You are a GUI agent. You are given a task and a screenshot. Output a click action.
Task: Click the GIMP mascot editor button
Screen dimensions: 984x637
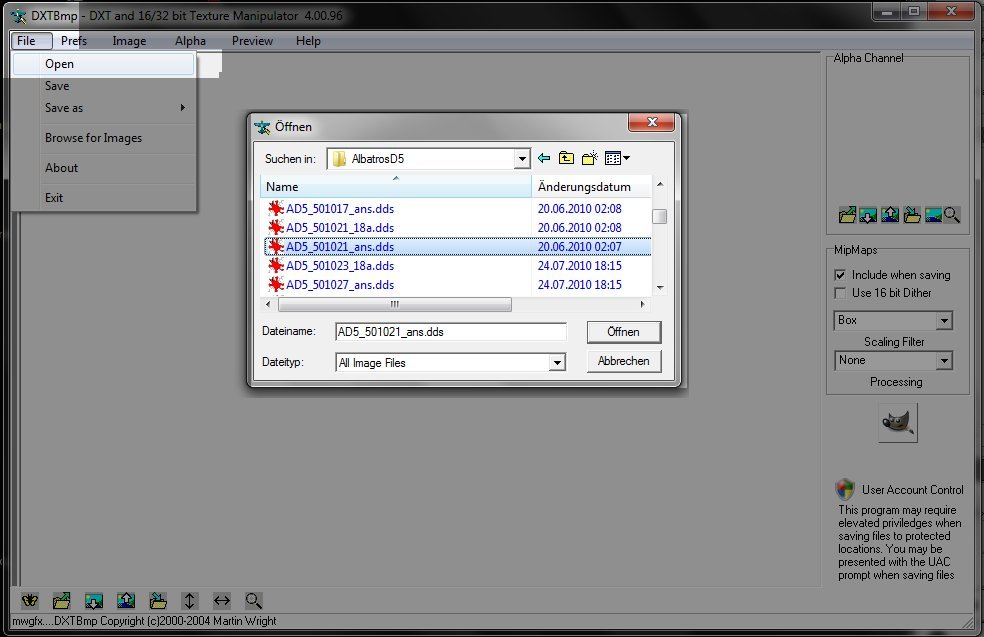point(897,423)
